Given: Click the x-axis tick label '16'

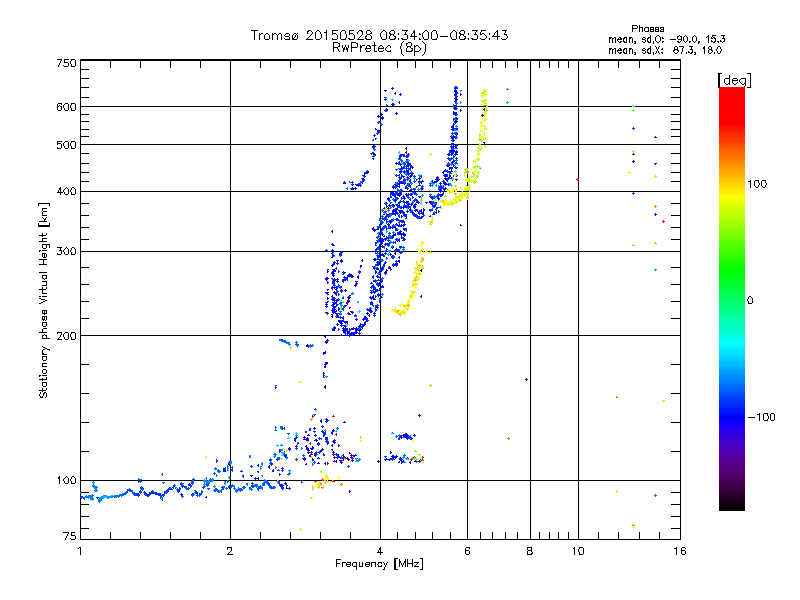Looking at the screenshot, I should (x=680, y=551).
